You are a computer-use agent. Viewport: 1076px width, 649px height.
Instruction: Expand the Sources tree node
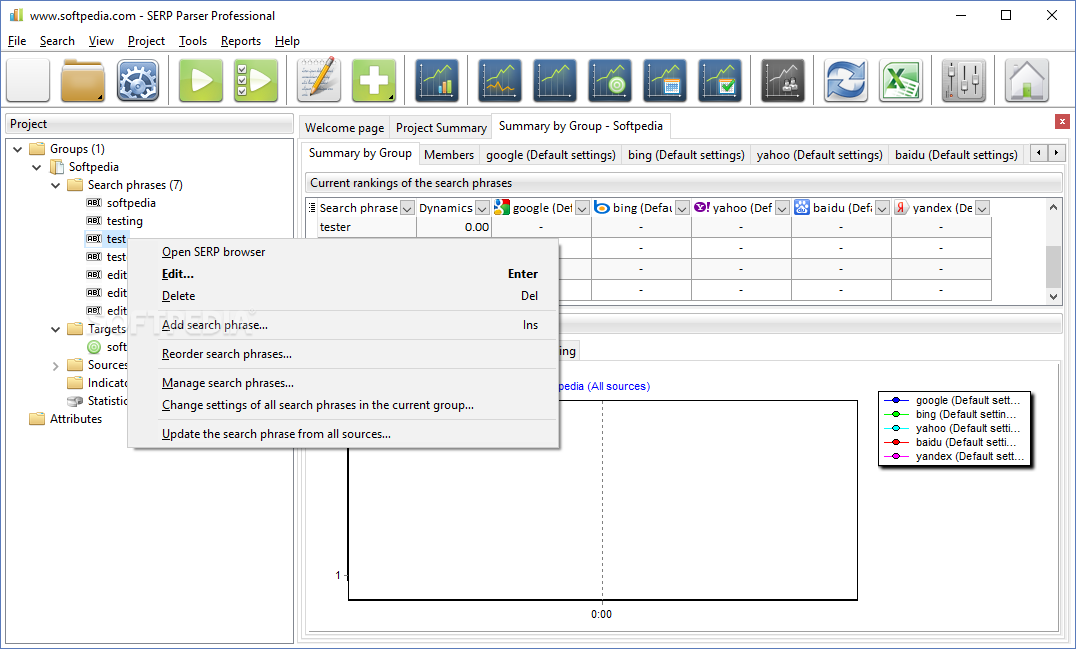point(56,366)
